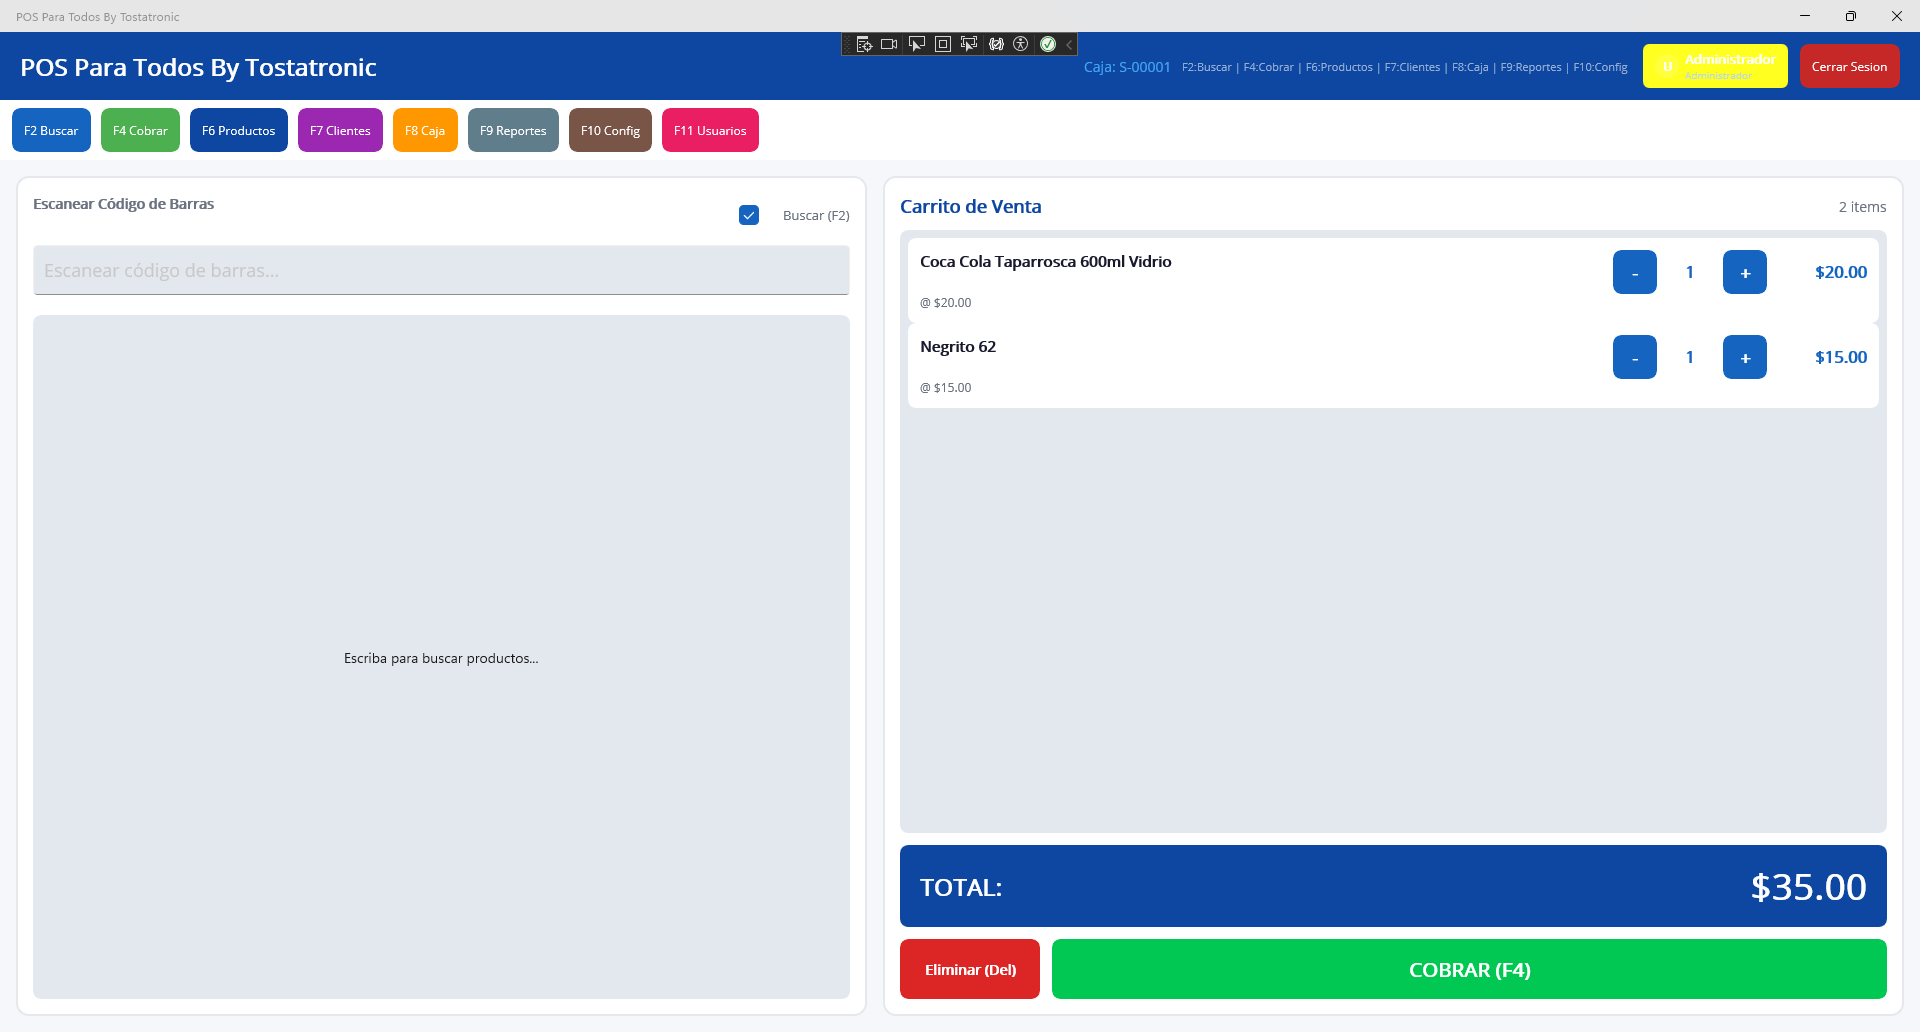The height and width of the screenshot is (1032, 1920).
Task: Open the F6 Productos section
Action: tap(238, 130)
